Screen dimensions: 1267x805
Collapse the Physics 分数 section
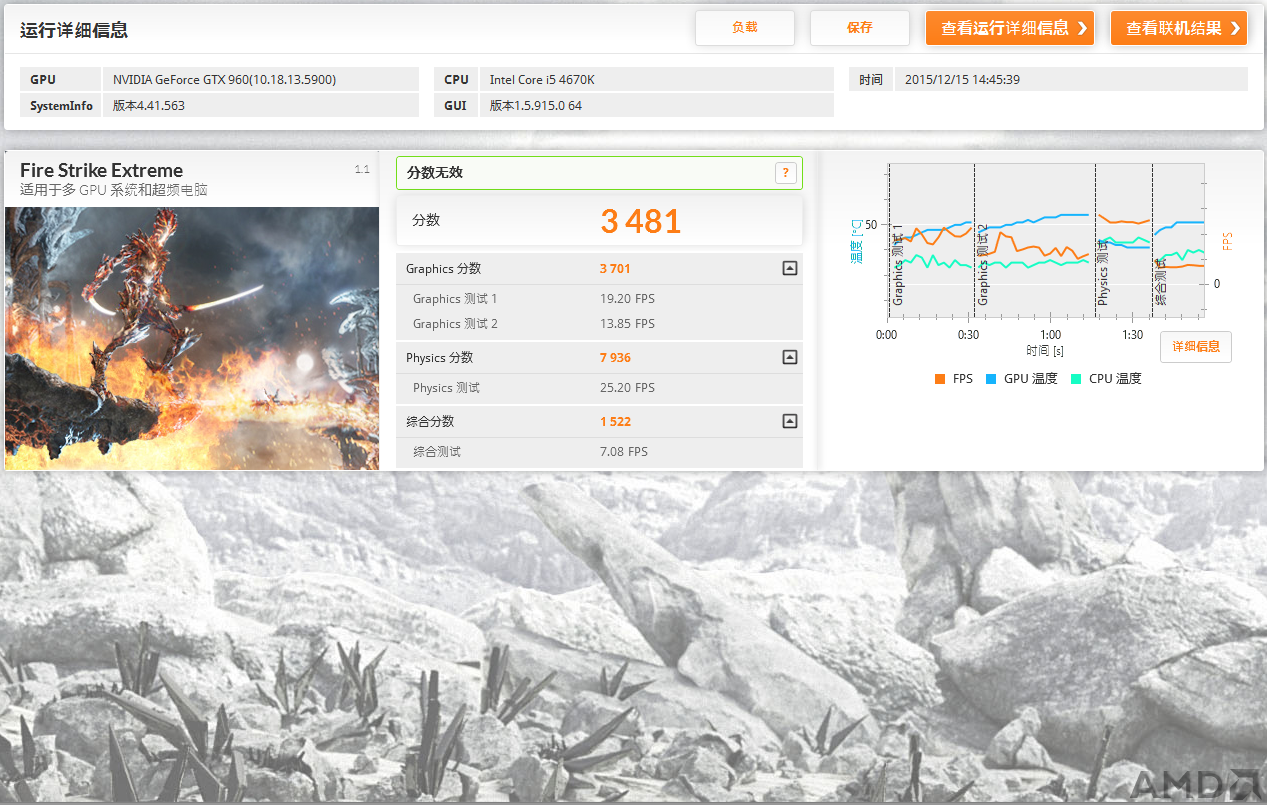(x=789, y=357)
